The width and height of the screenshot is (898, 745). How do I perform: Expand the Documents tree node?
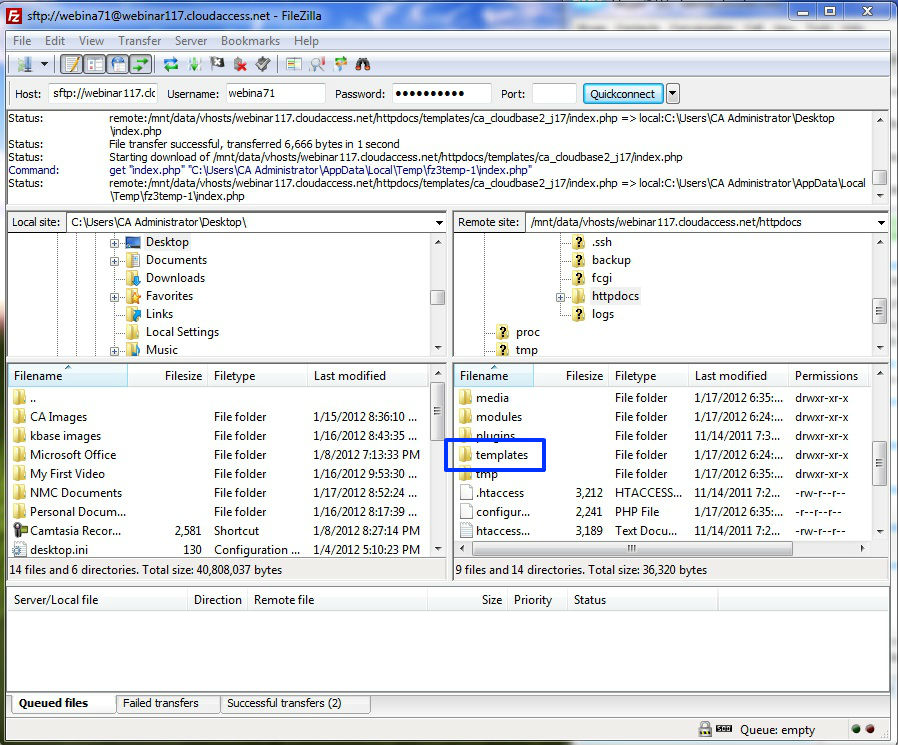pos(115,262)
